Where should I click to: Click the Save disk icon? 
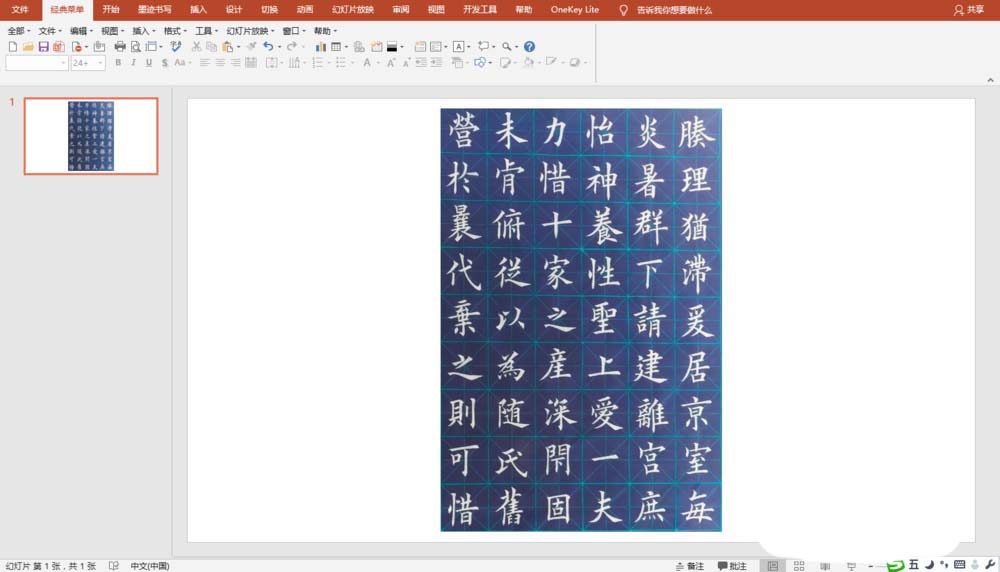point(43,47)
